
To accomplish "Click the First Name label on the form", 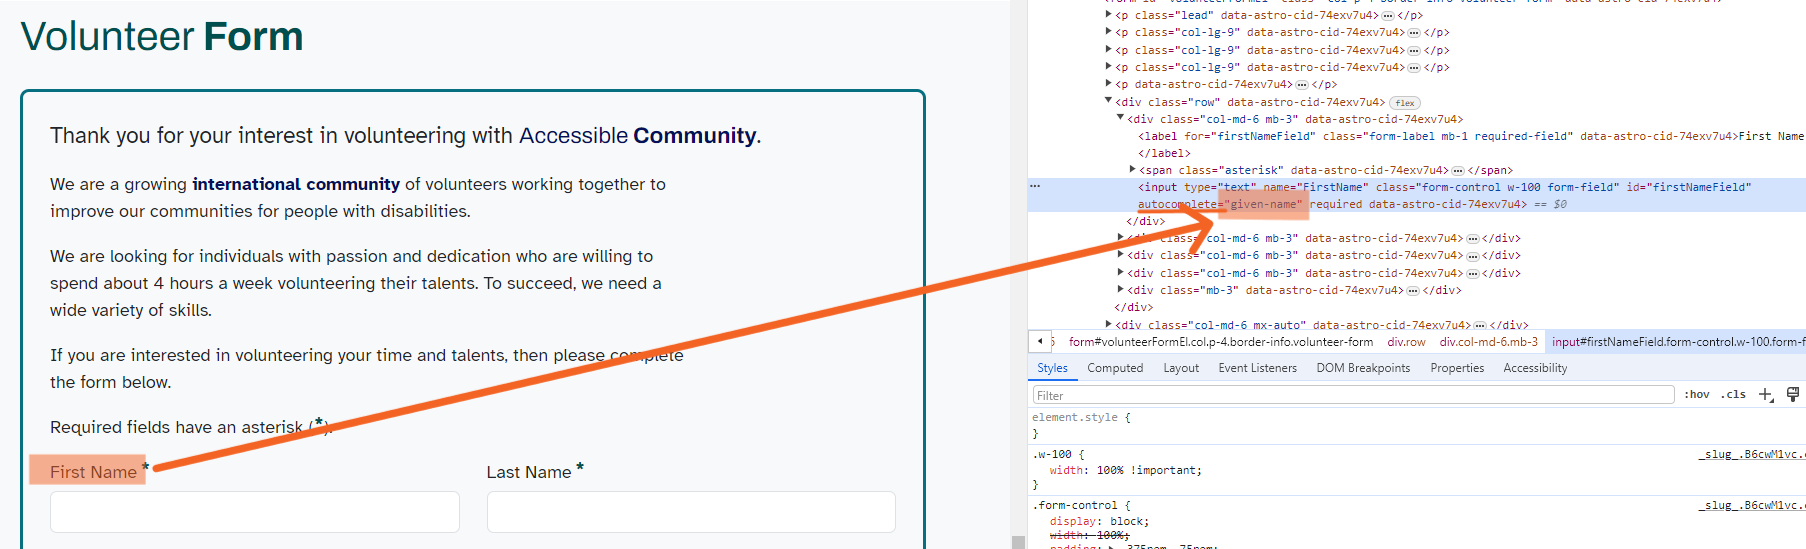I will click(93, 472).
